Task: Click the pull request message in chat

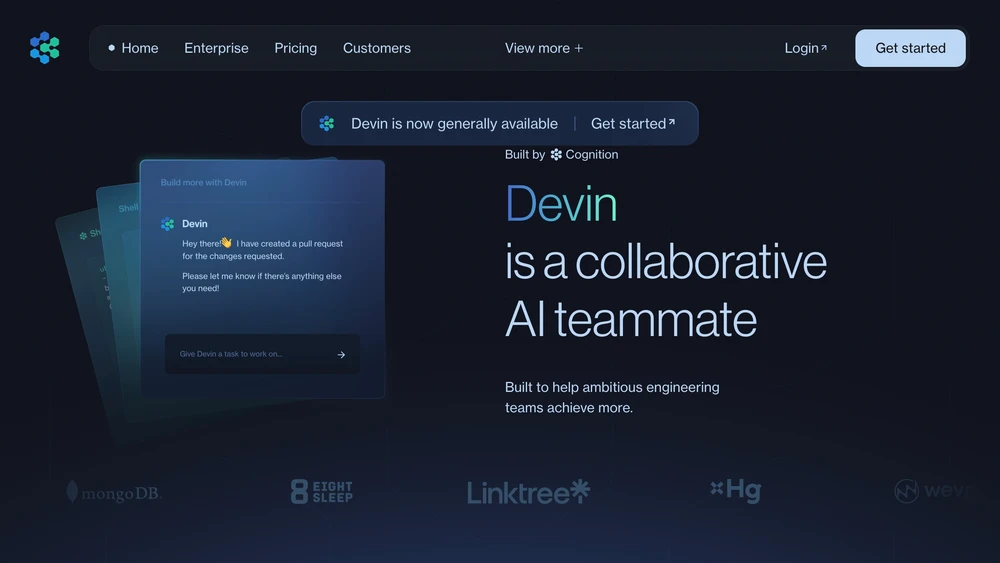Action: coord(262,249)
